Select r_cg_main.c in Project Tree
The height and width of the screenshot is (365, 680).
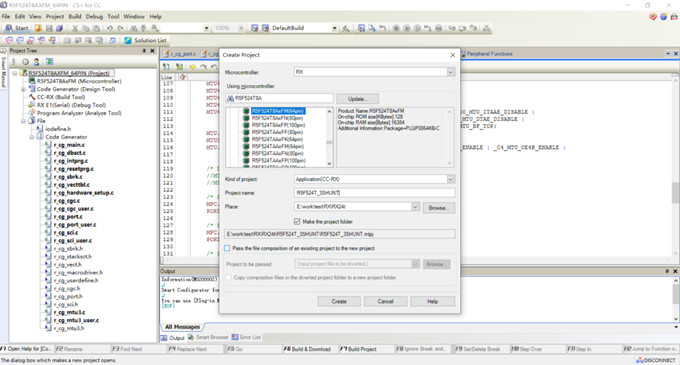click(x=69, y=145)
